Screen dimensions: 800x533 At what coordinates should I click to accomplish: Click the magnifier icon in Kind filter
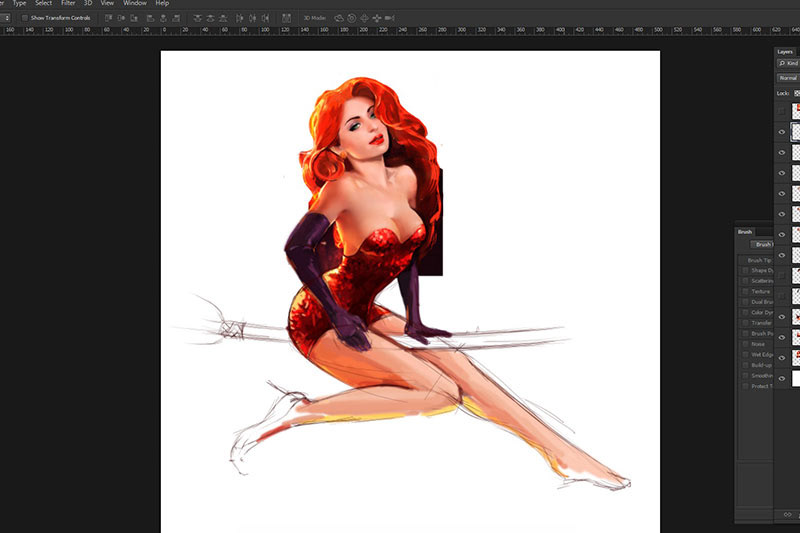coord(782,63)
